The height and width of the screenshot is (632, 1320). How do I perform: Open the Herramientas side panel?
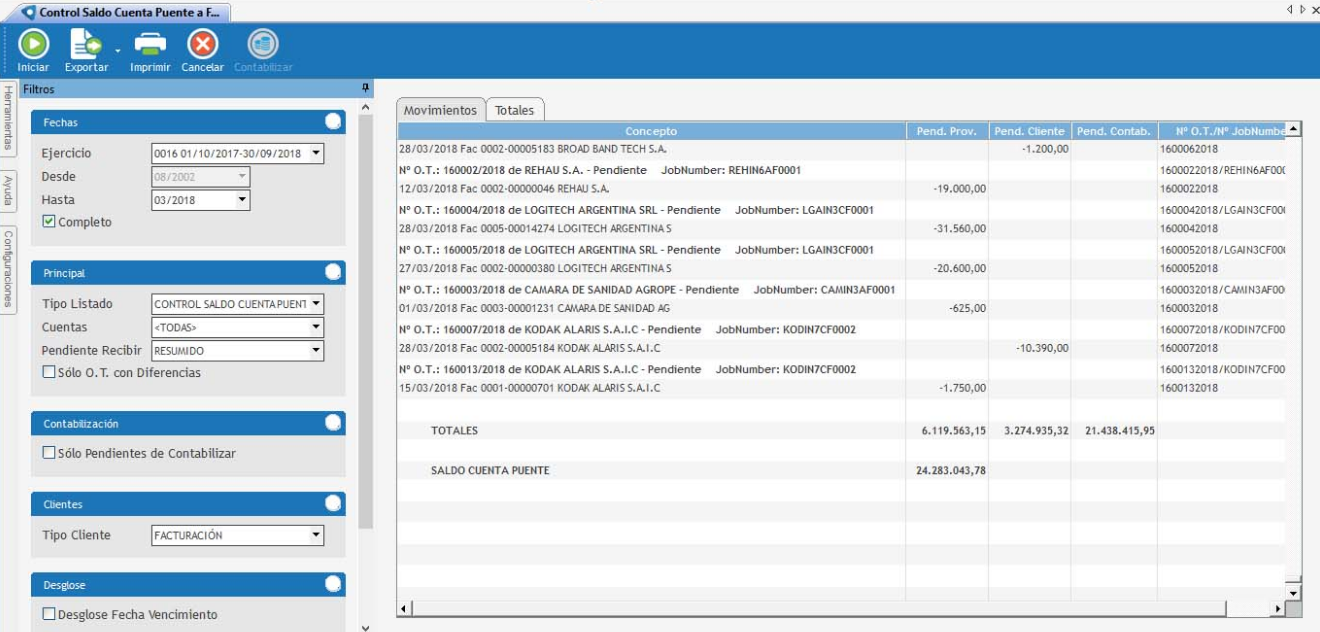[8, 118]
